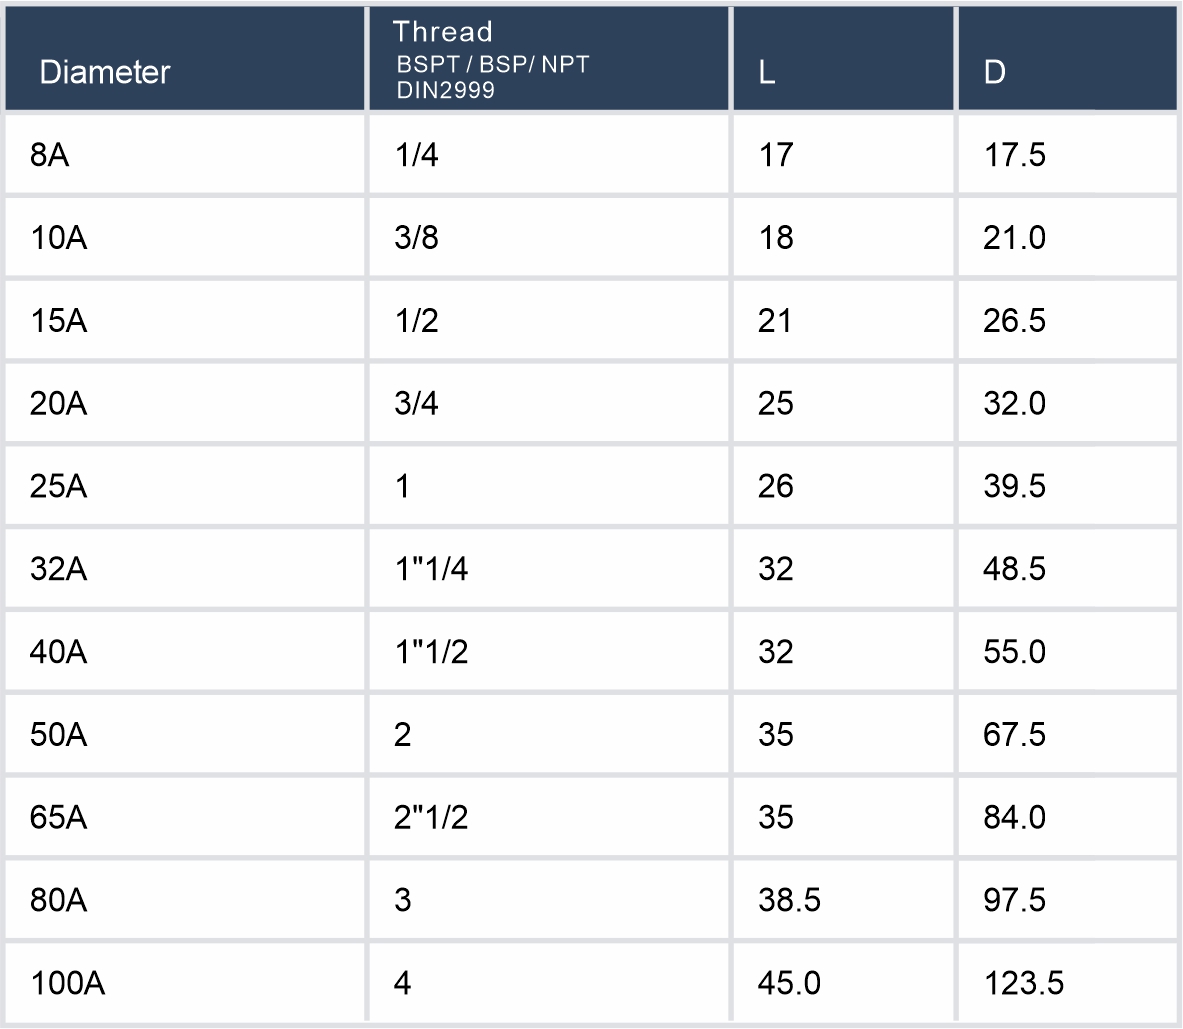
Task: Select the L column header
Action: pyautogui.click(x=767, y=73)
